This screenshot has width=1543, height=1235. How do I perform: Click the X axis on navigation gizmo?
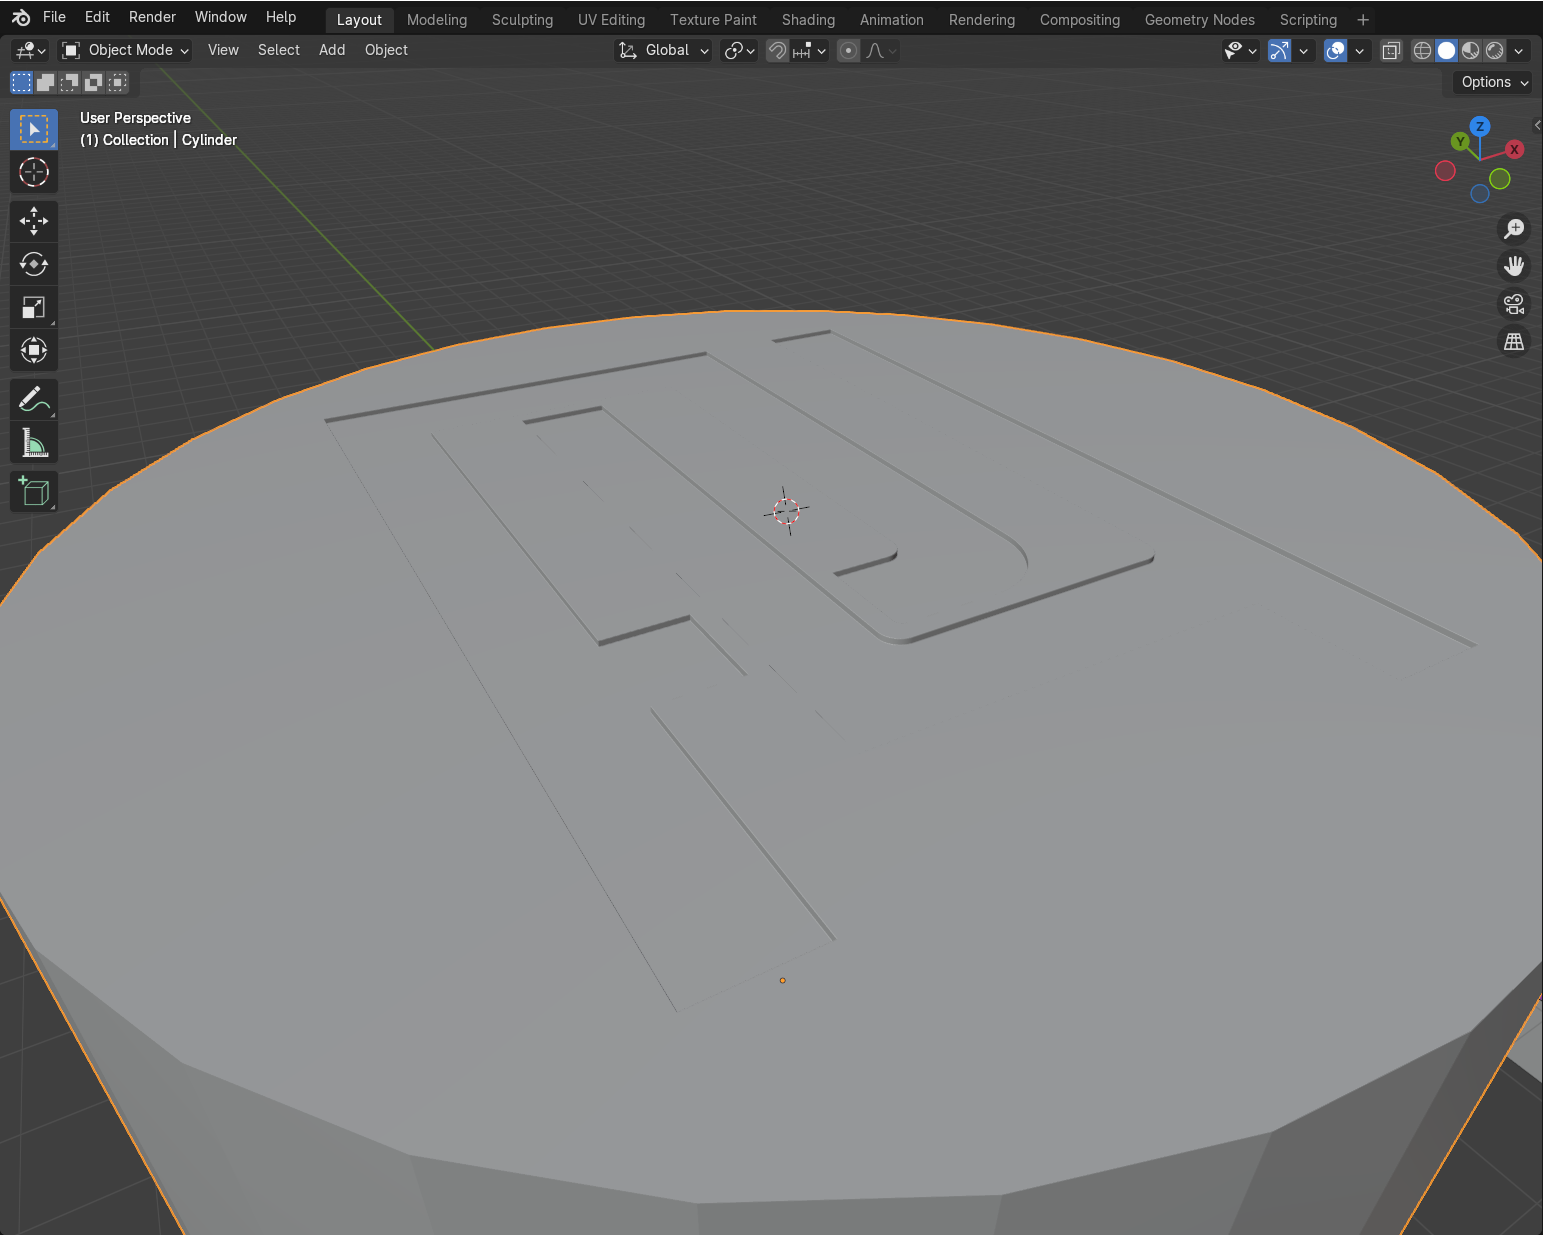tap(1514, 149)
